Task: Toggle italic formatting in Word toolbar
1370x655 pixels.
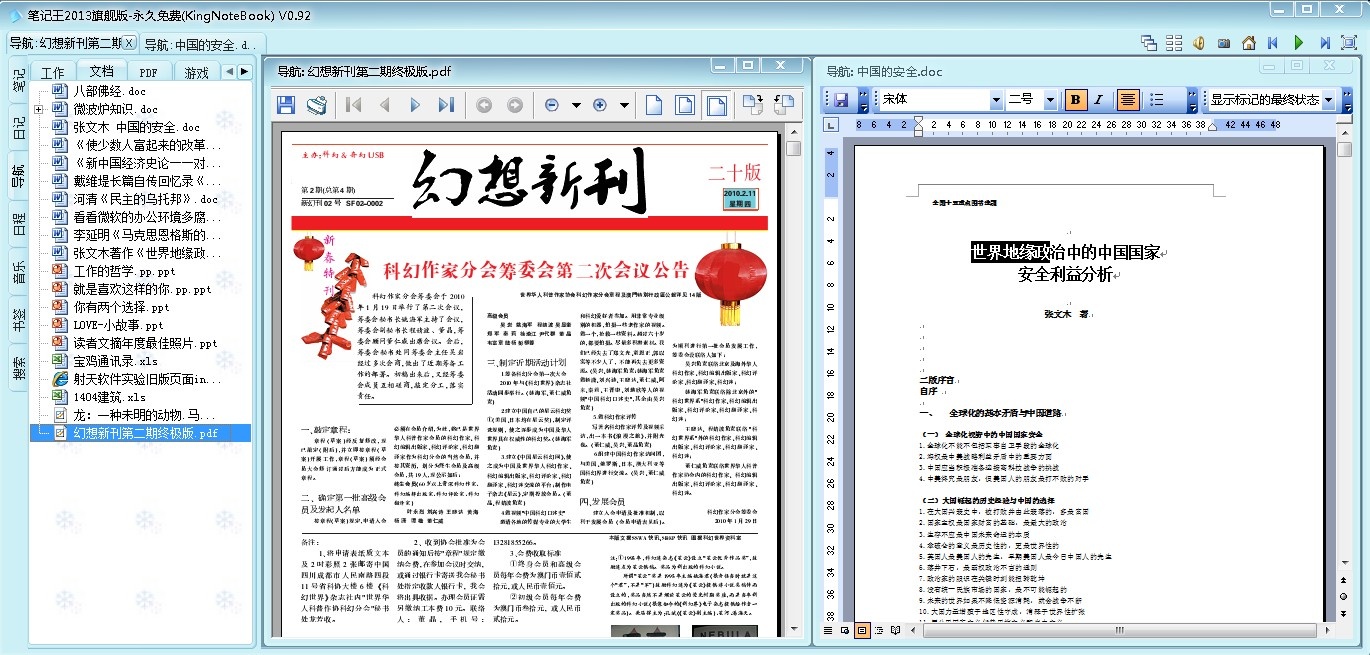Action: click(x=1098, y=100)
